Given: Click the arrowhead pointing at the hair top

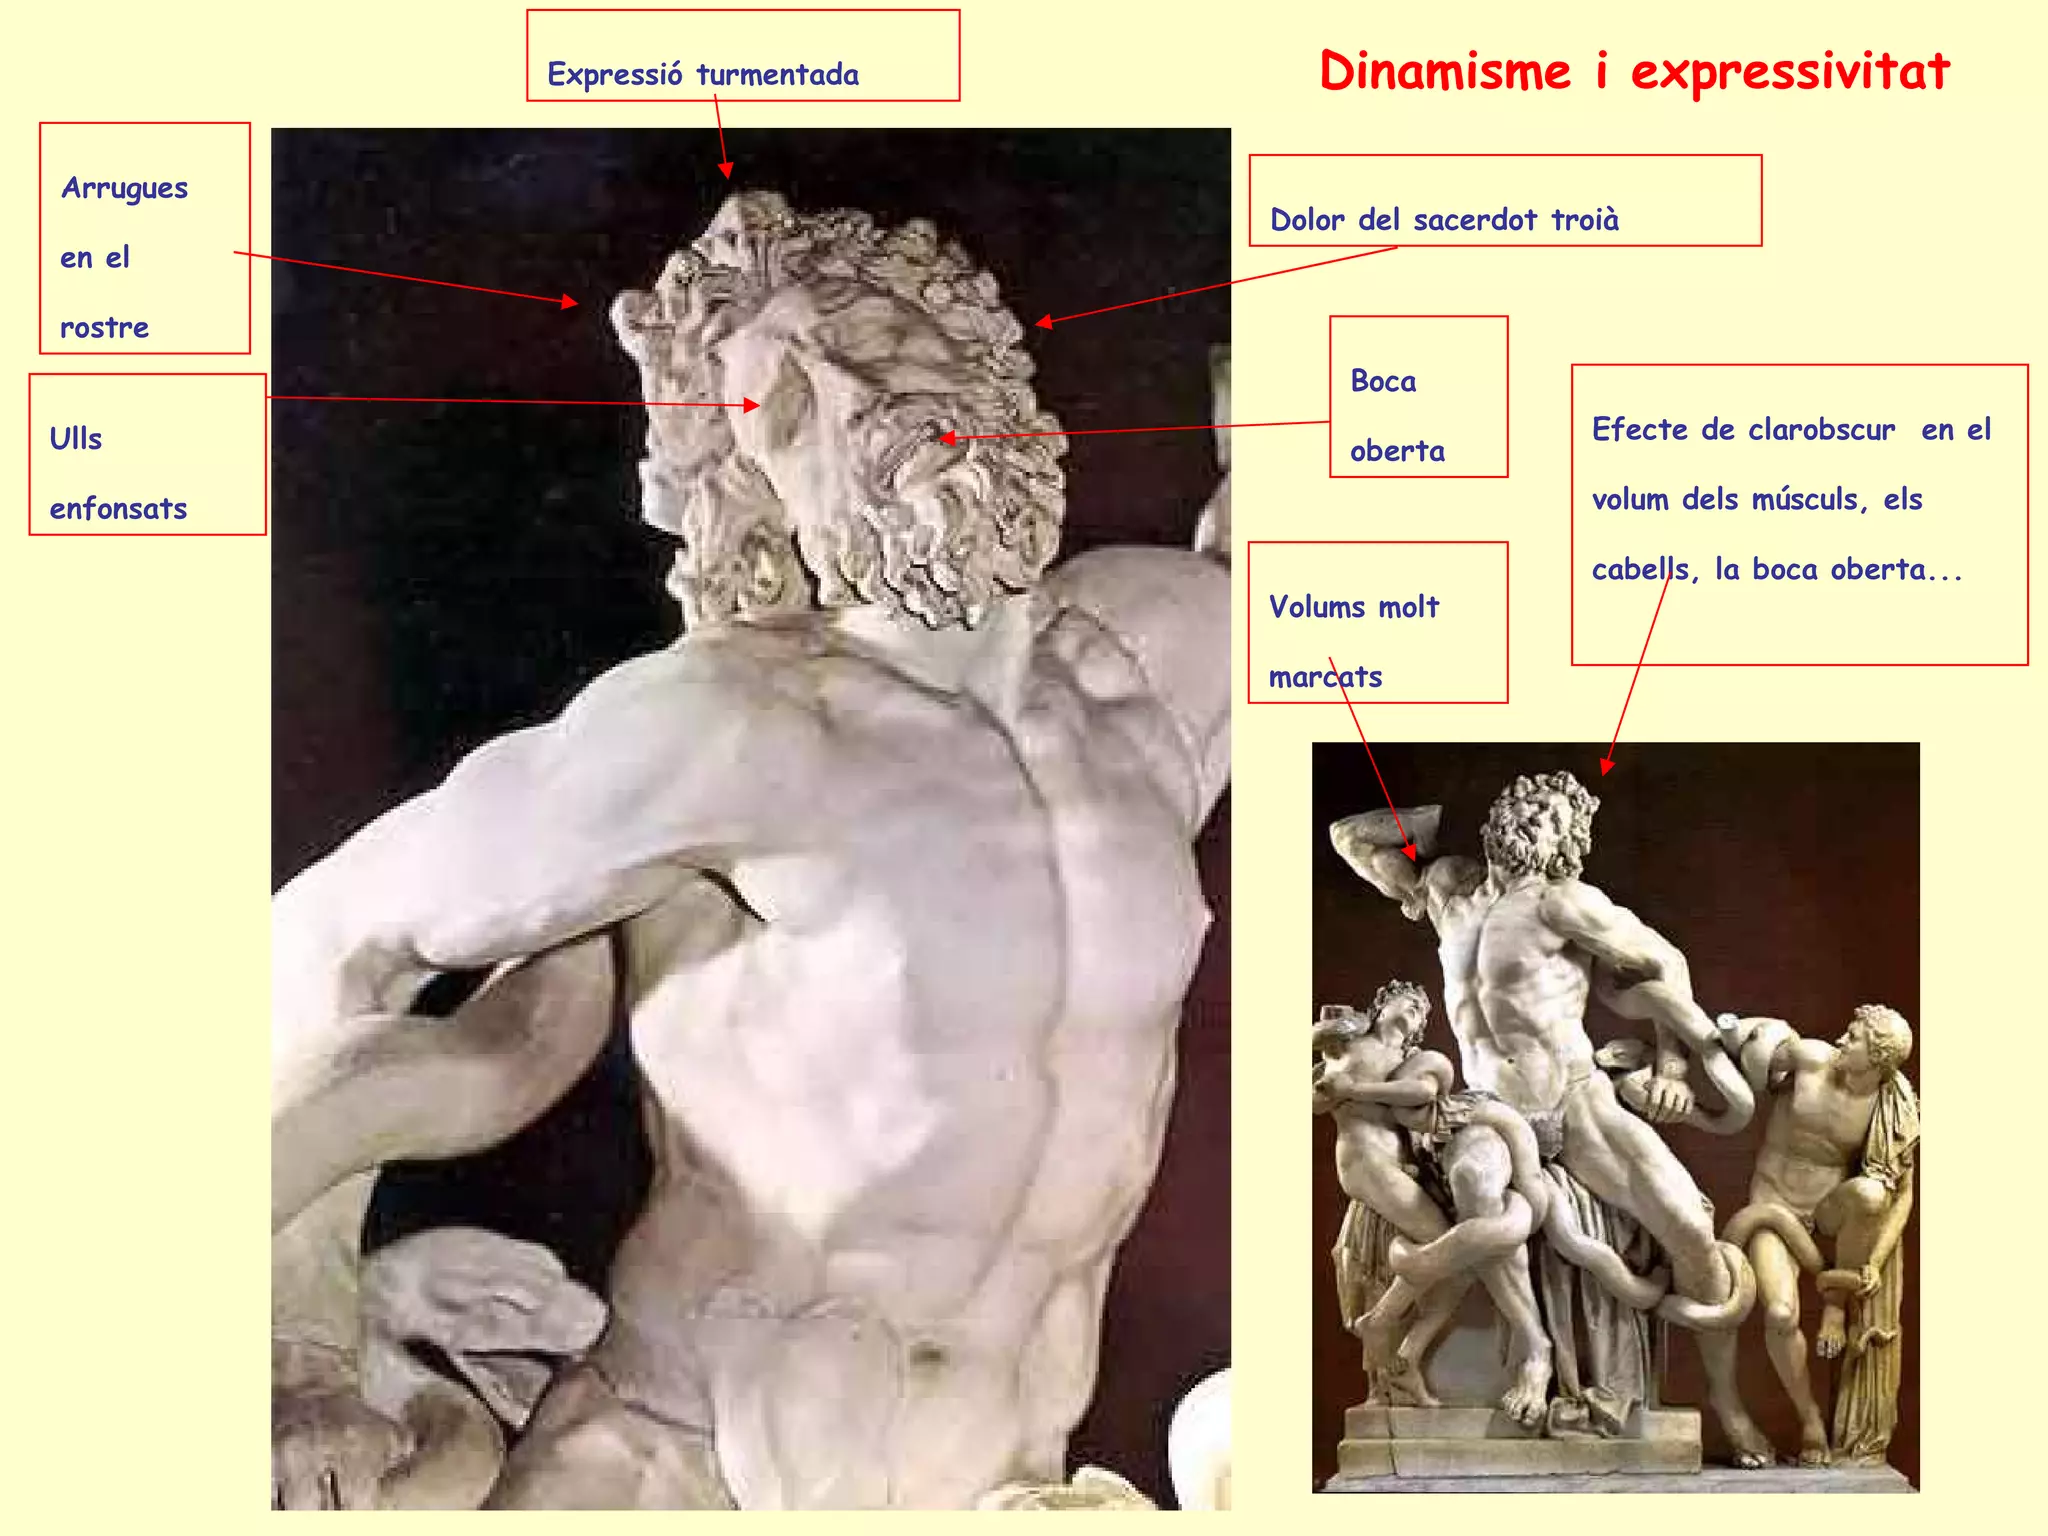Looking at the screenshot, I should pyautogui.click(x=727, y=171).
